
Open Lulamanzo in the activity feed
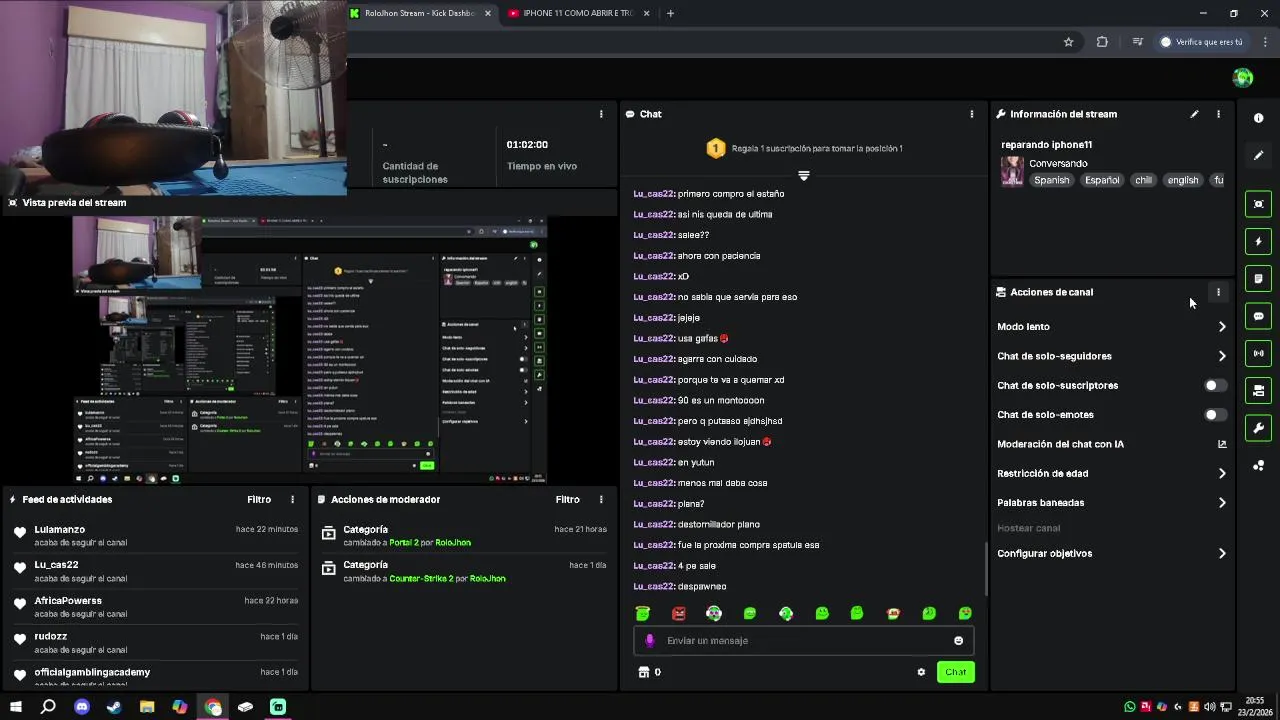coord(59,529)
